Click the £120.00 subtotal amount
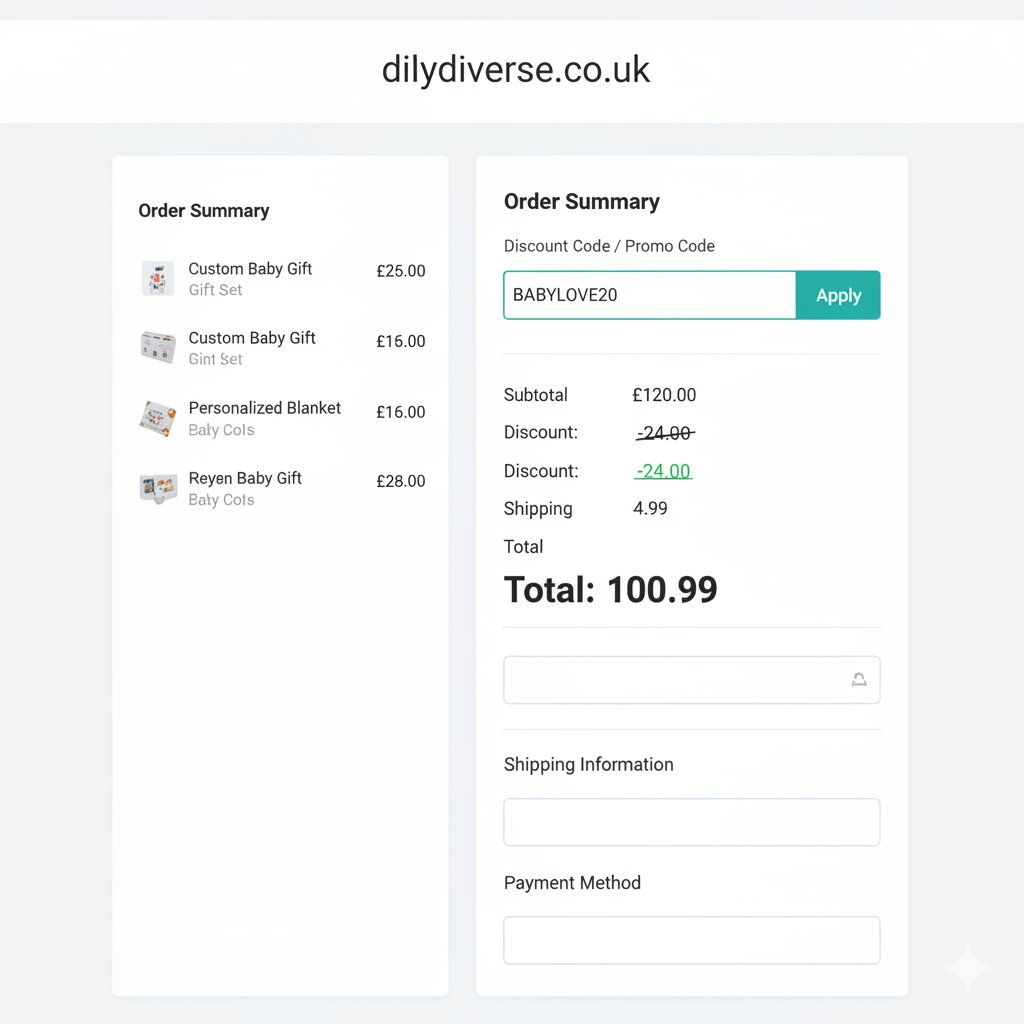The width and height of the screenshot is (1024, 1024). pyautogui.click(x=664, y=395)
